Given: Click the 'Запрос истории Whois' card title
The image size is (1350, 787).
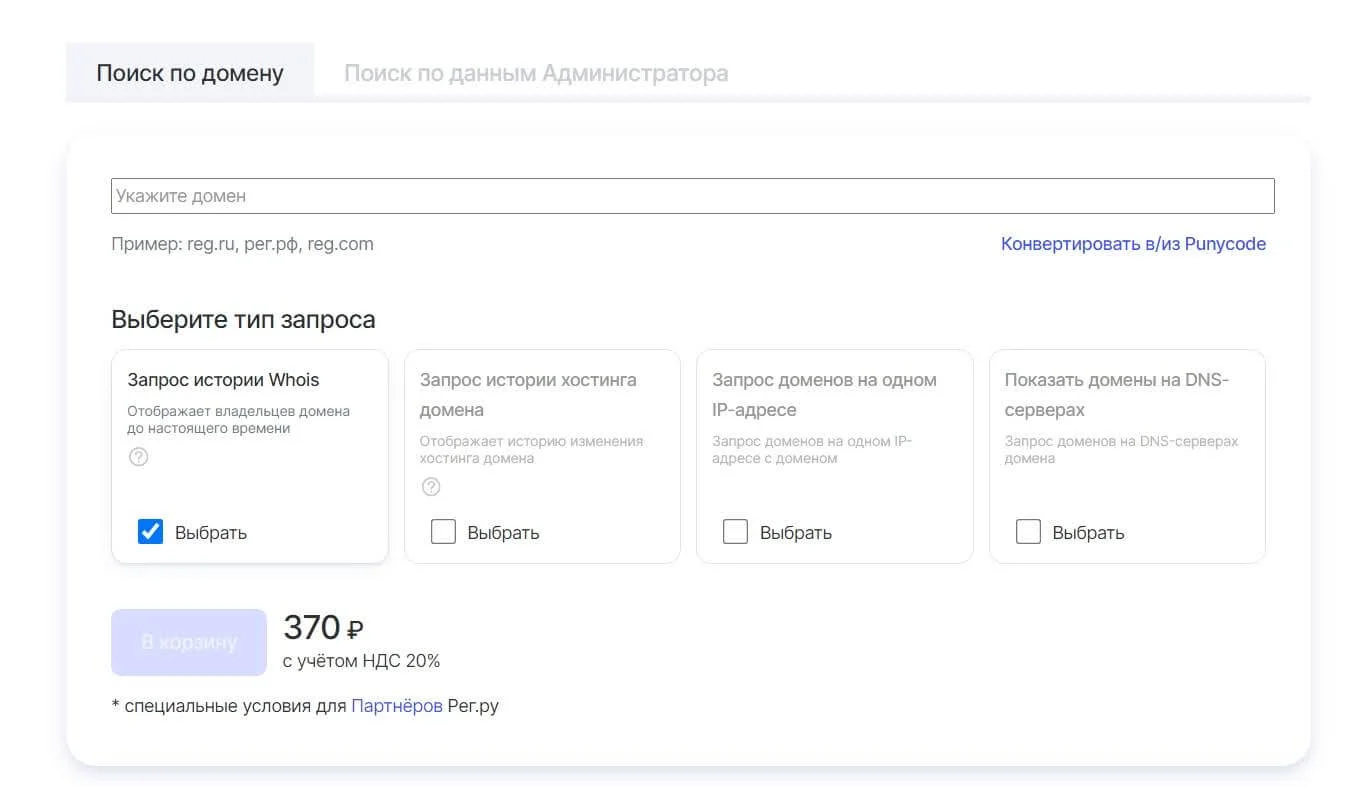Looking at the screenshot, I should [x=223, y=380].
